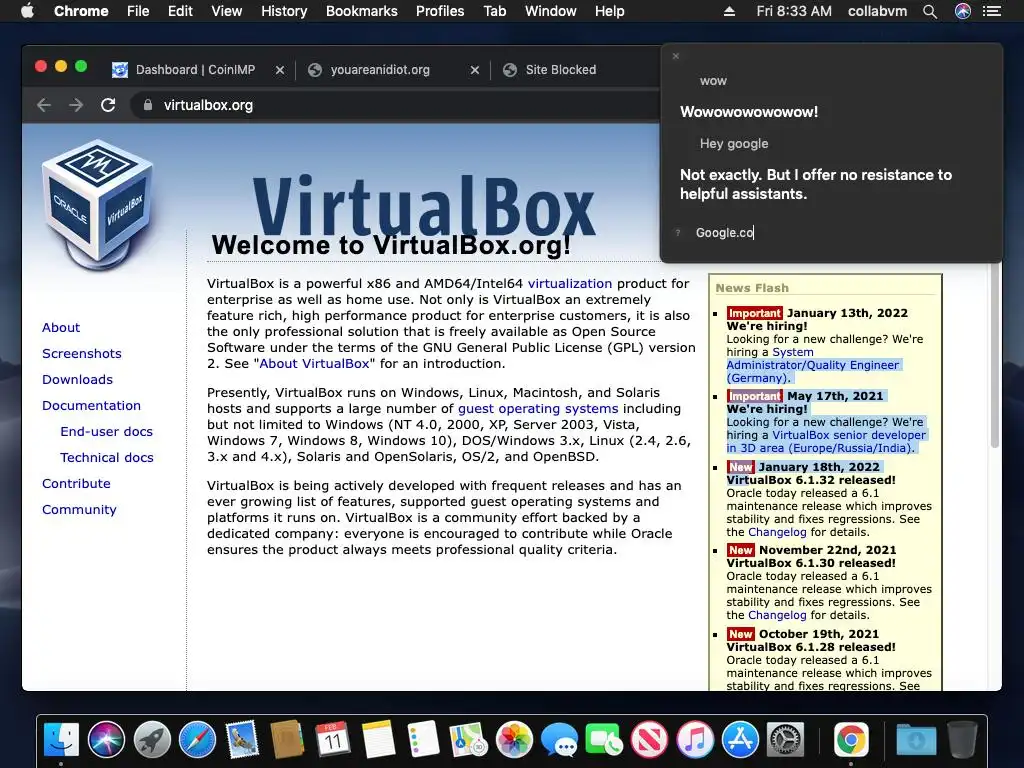Open Reminders app in dock
This screenshot has width=1024, height=768.
point(423,740)
